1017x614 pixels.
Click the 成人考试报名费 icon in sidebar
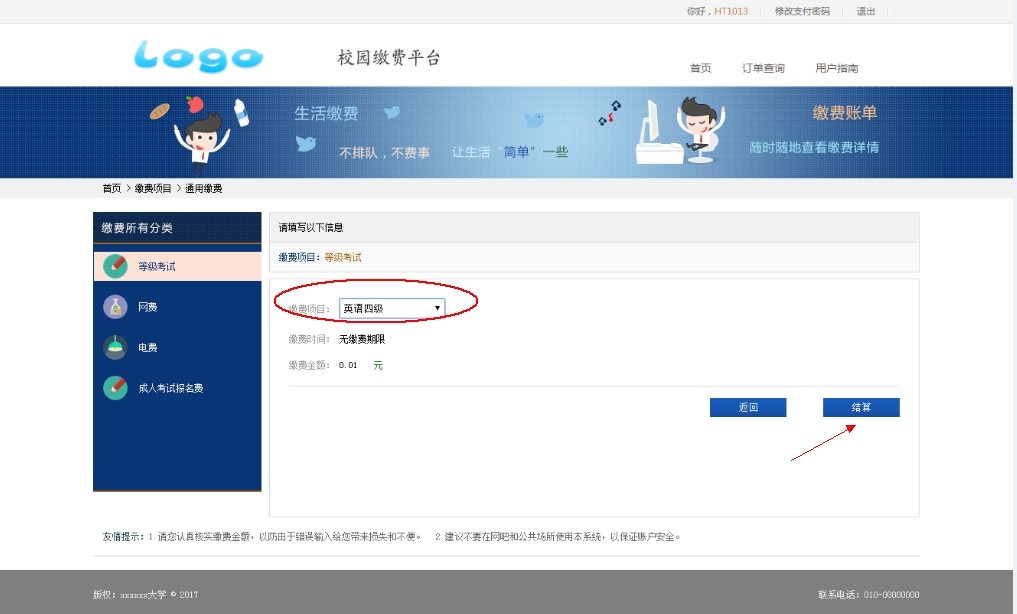115,388
